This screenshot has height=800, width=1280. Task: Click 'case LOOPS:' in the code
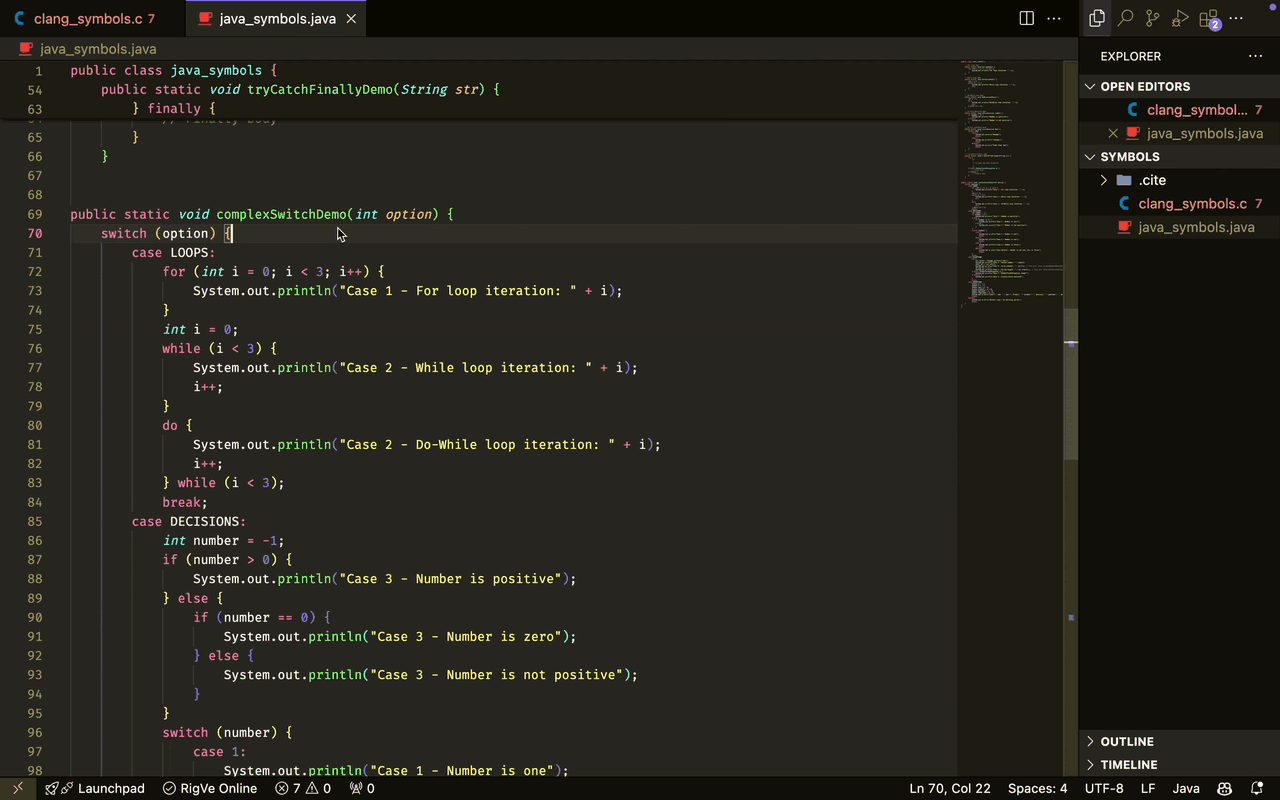(x=173, y=252)
